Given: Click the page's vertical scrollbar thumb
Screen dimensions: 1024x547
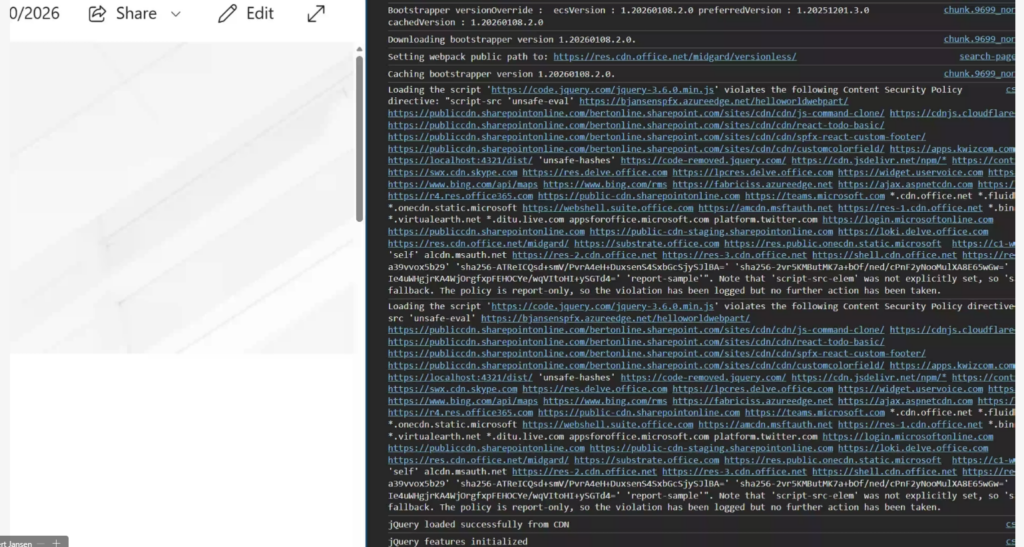Looking at the screenshot, I should tap(359, 138).
